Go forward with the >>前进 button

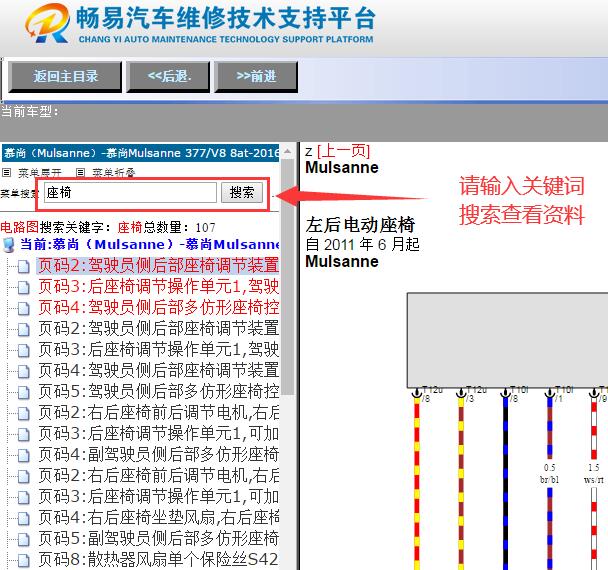click(256, 76)
